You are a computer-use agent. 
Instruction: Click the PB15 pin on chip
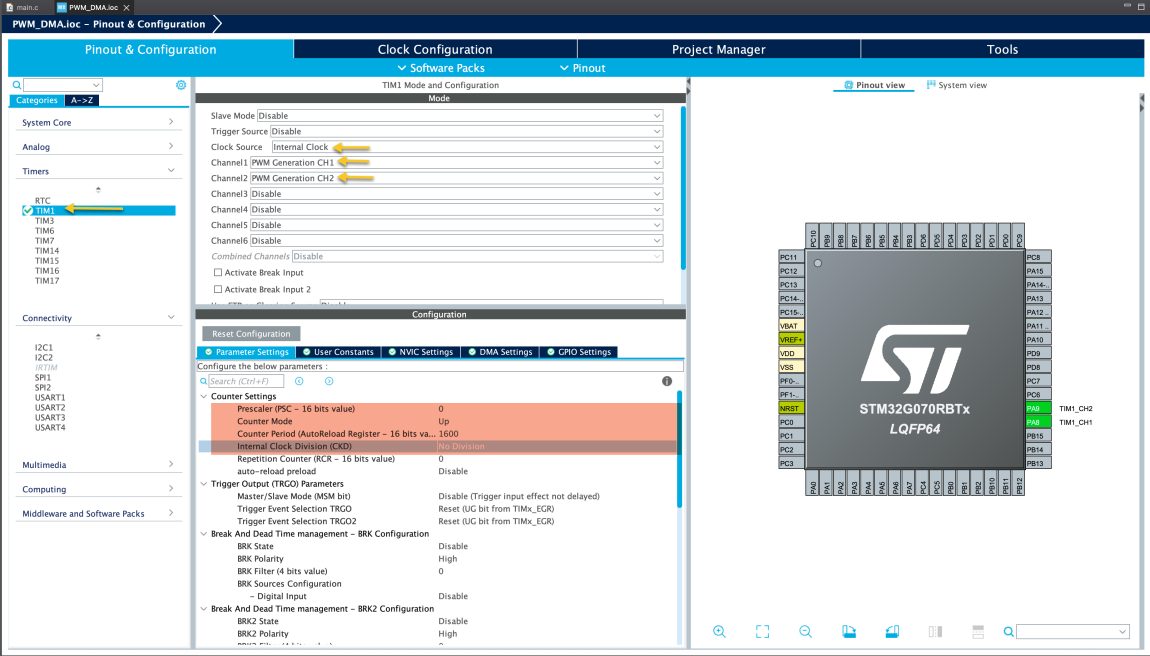click(1037, 436)
